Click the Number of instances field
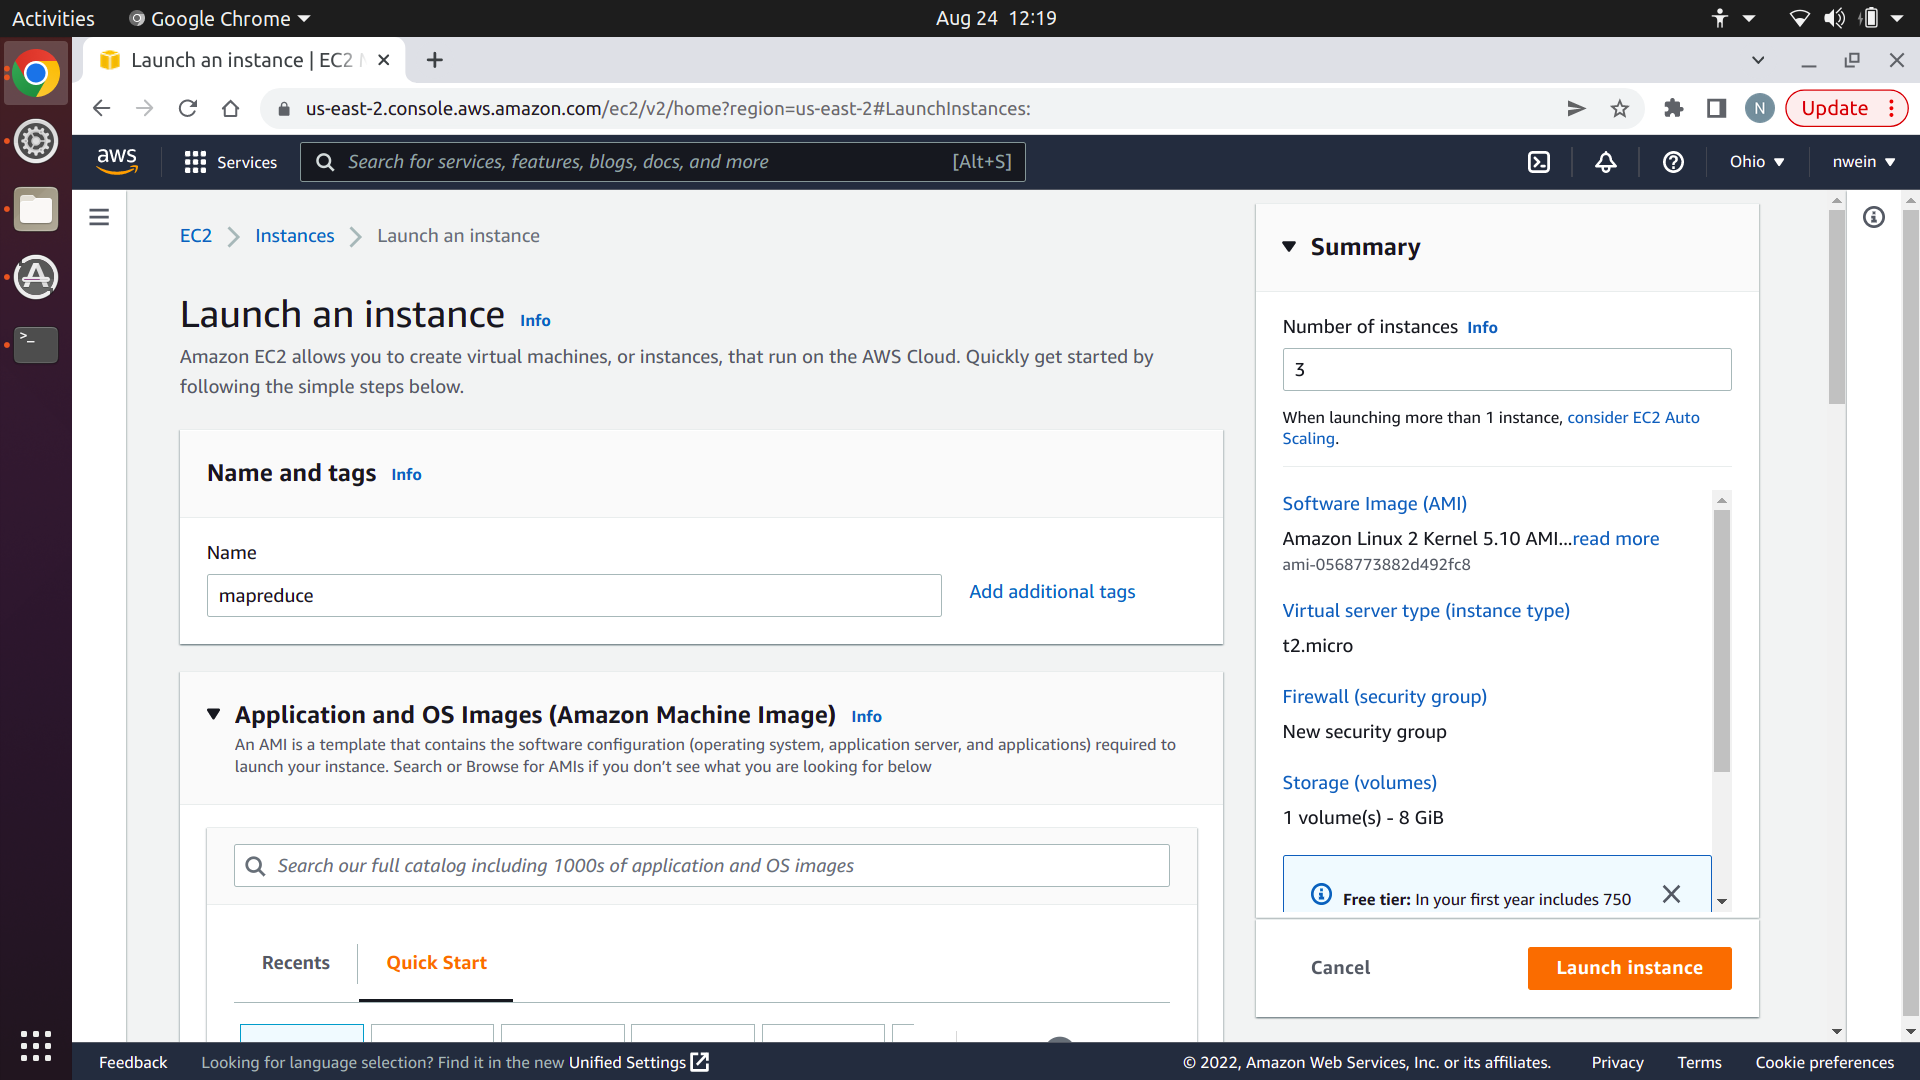The width and height of the screenshot is (1920, 1080). tap(1506, 369)
